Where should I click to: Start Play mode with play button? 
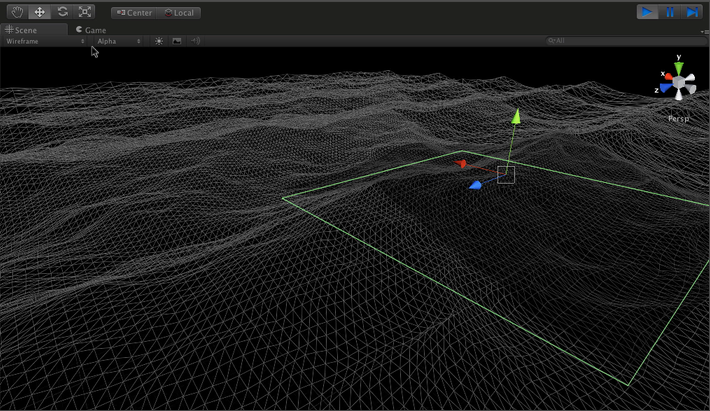[648, 12]
